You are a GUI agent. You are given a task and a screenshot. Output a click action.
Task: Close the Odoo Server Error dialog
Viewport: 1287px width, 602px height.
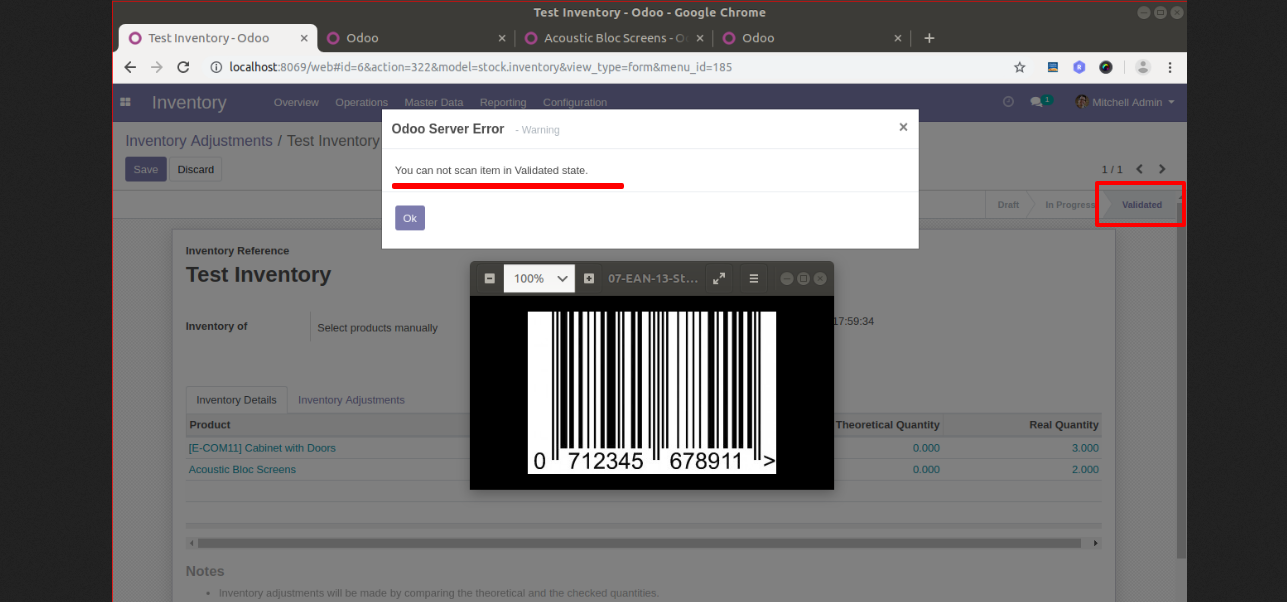903,127
